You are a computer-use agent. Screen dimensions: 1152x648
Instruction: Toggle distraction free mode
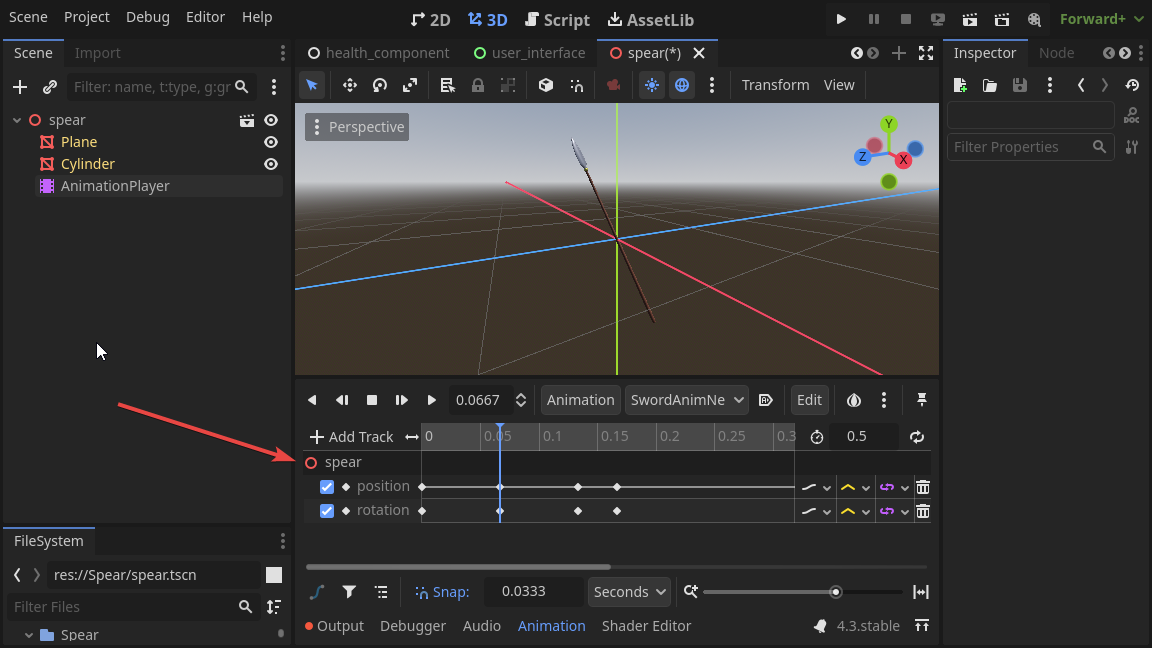(926, 53)
